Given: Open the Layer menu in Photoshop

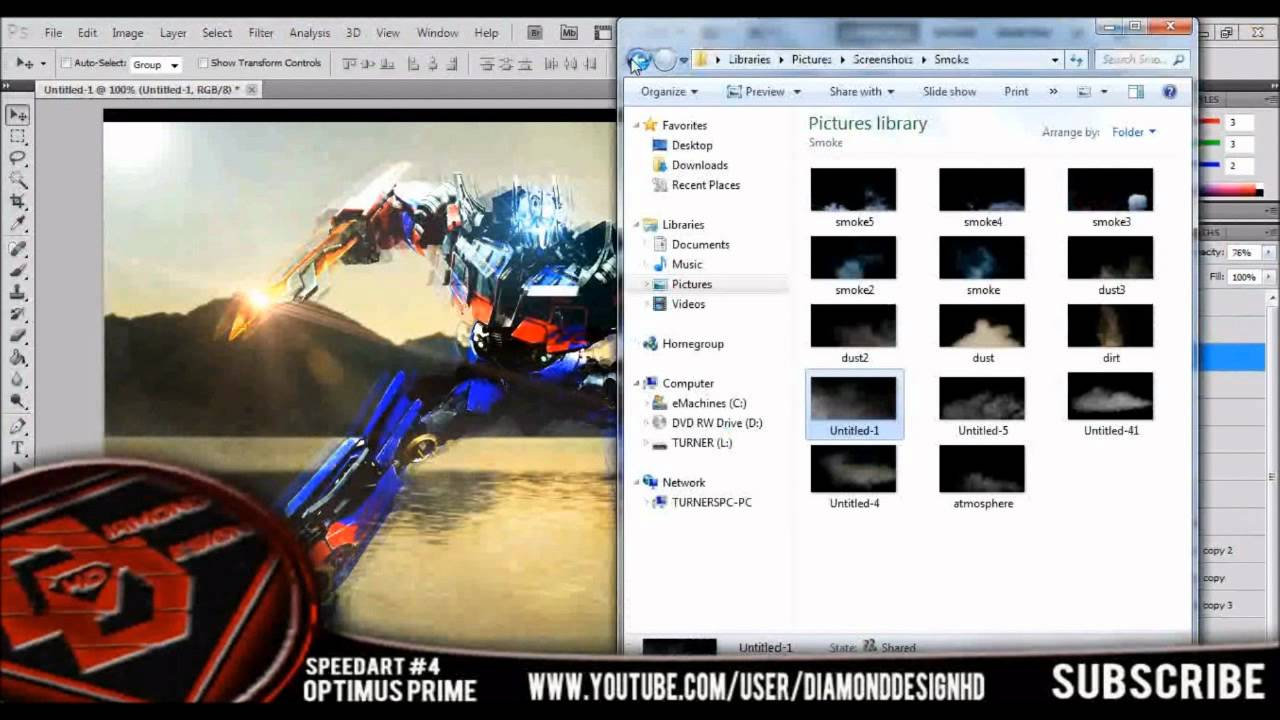Looking at the screenshot, I should pos(173,33).
